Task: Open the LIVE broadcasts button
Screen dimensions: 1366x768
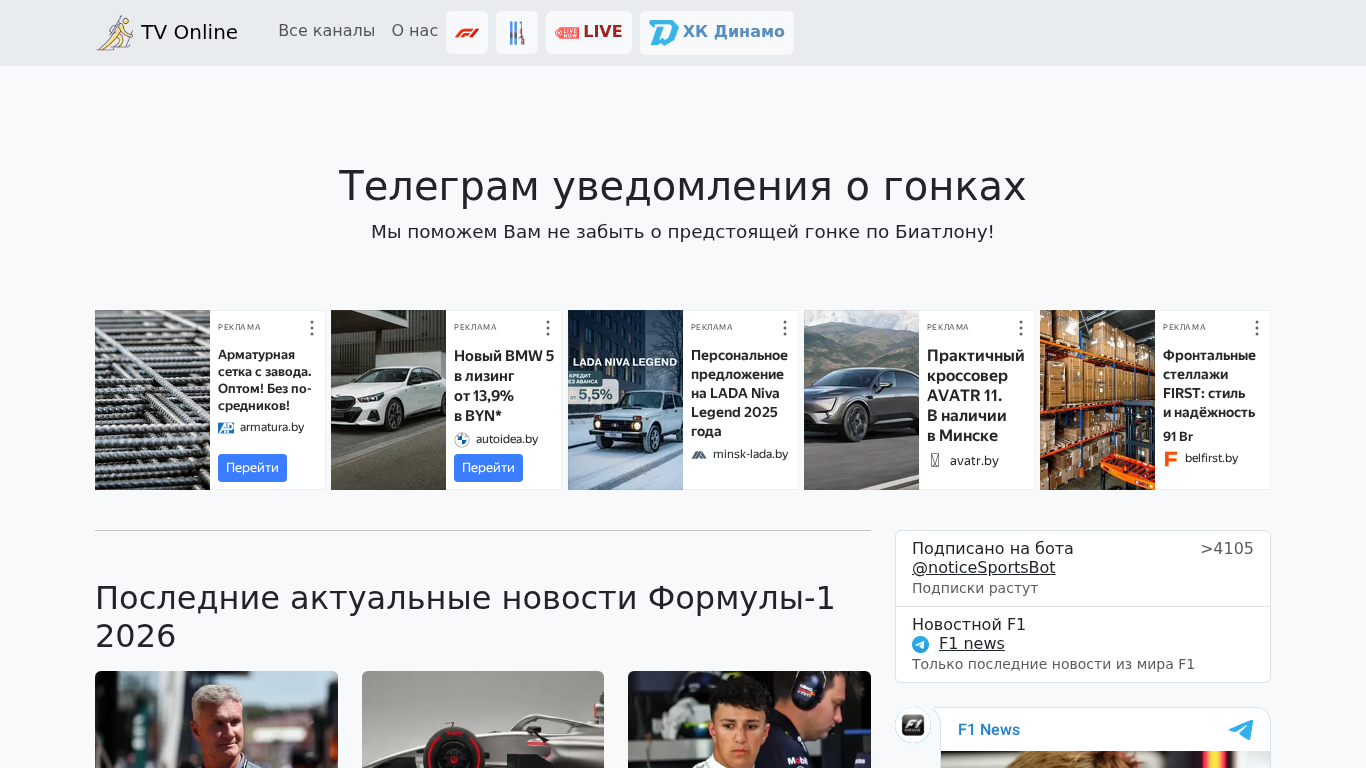Action: [589, 33]
